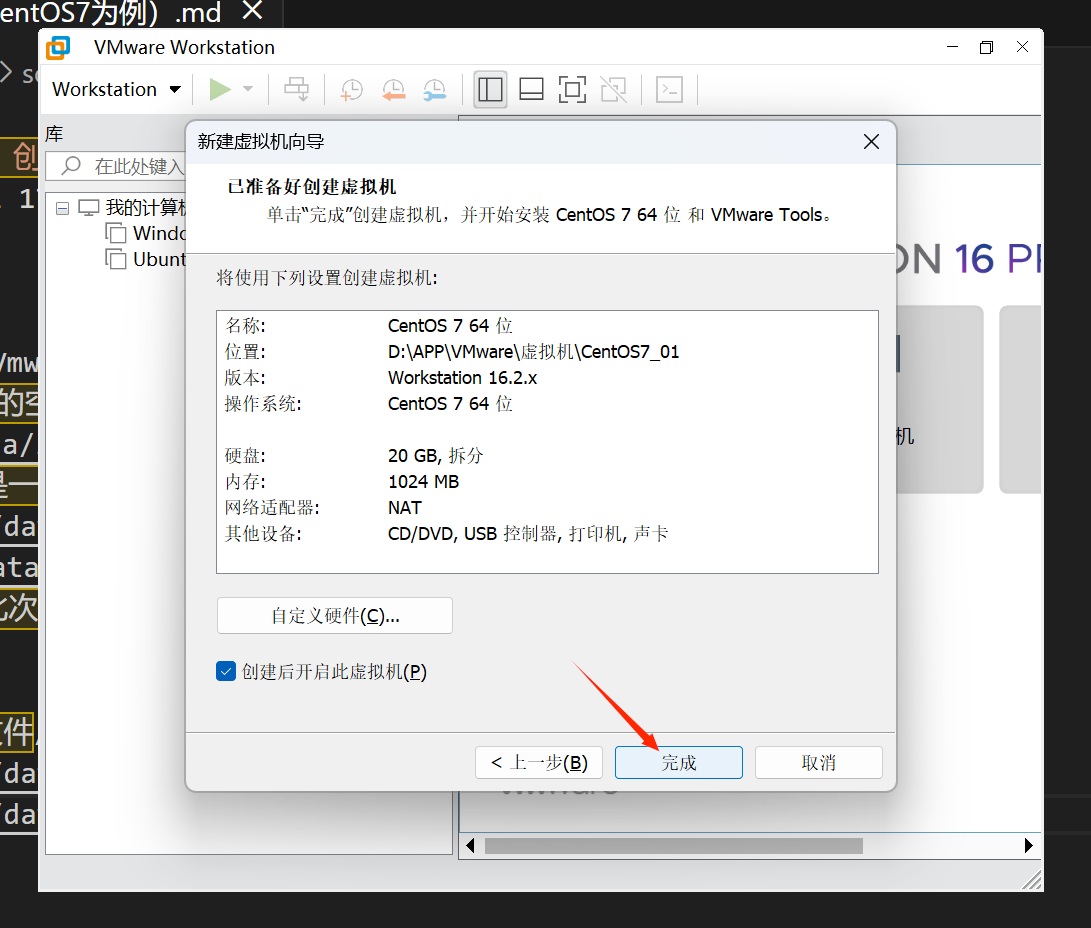Toggle the library sidebar view icon

tap(491, 90)
